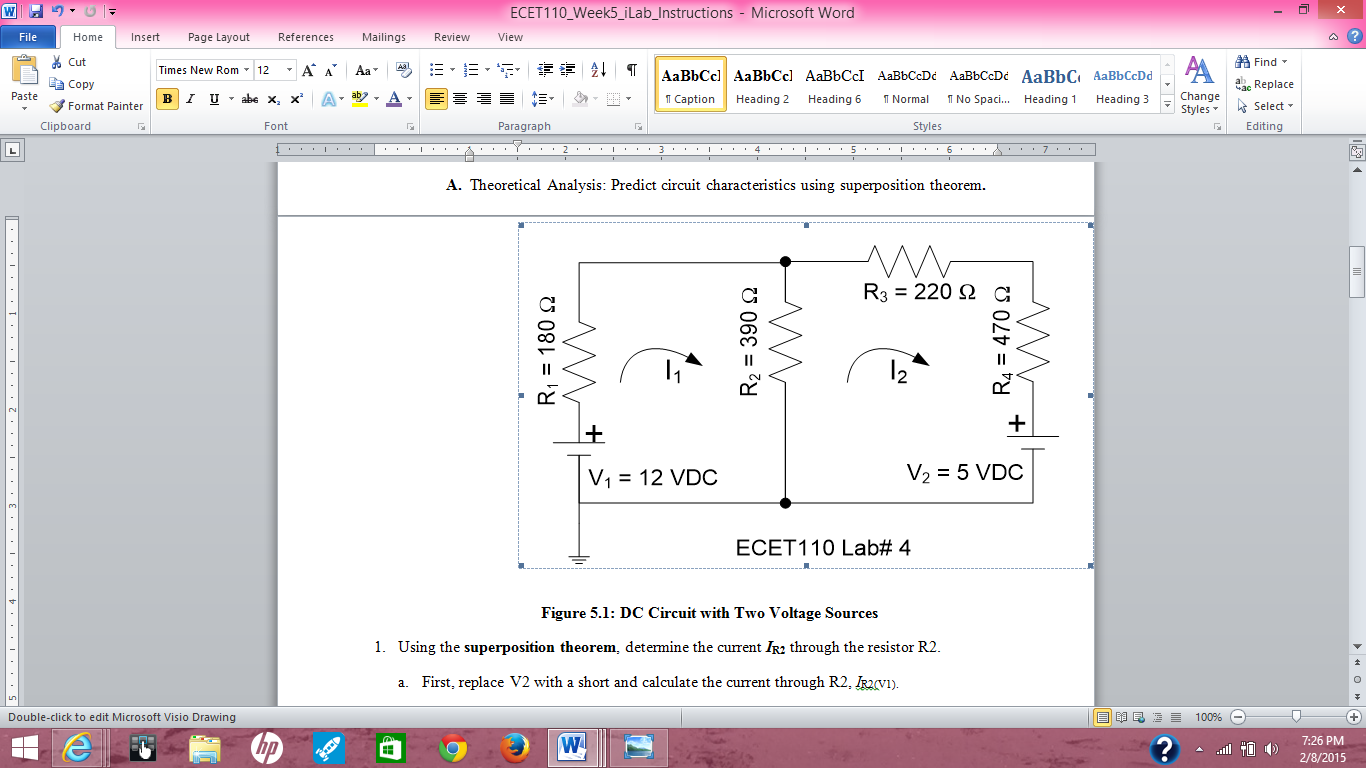Open the font size dropdown

[288, 71]
